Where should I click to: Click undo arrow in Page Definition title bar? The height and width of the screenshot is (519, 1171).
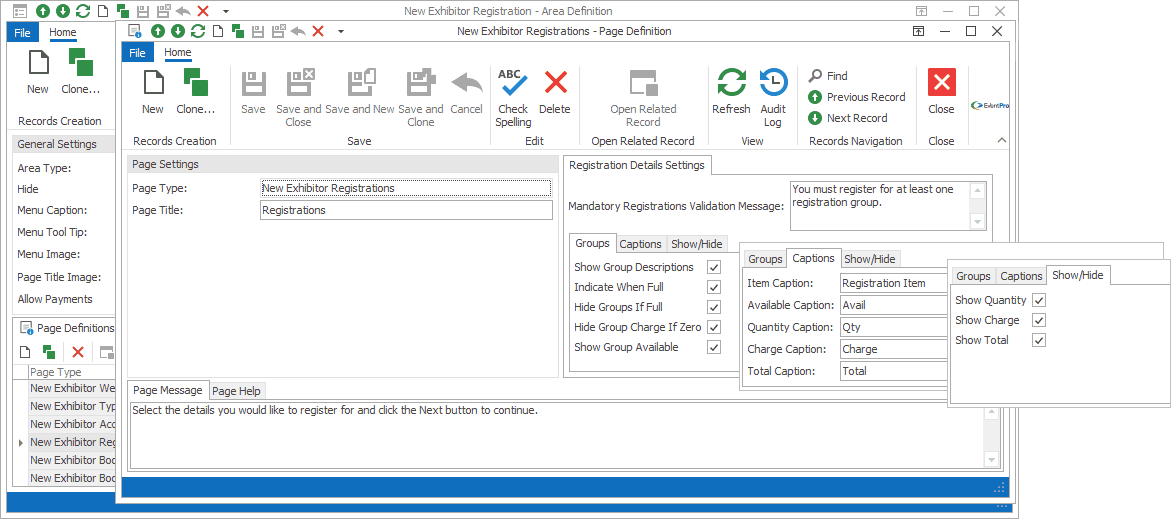tap(298, 31)
